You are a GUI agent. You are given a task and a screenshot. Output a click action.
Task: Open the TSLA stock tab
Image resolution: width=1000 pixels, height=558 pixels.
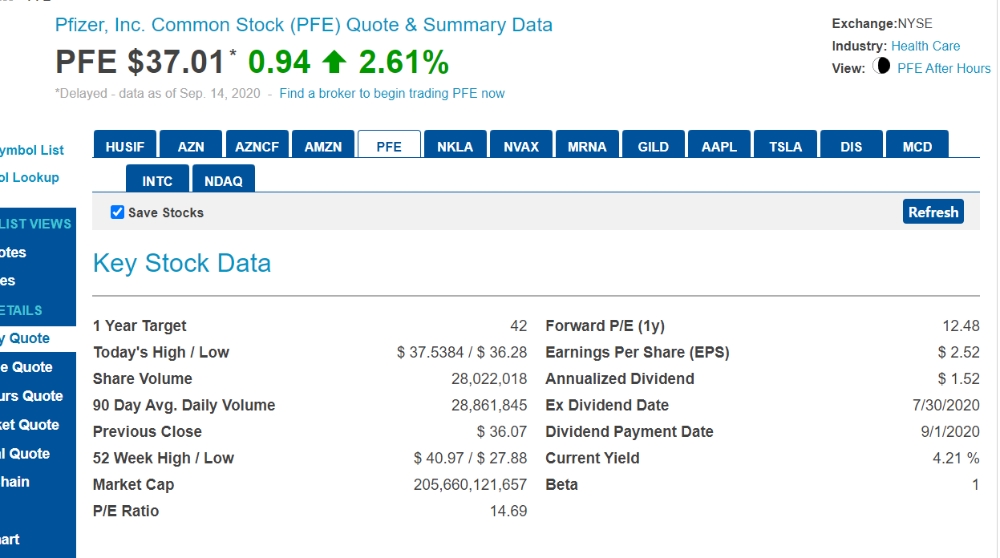(786, 144)
